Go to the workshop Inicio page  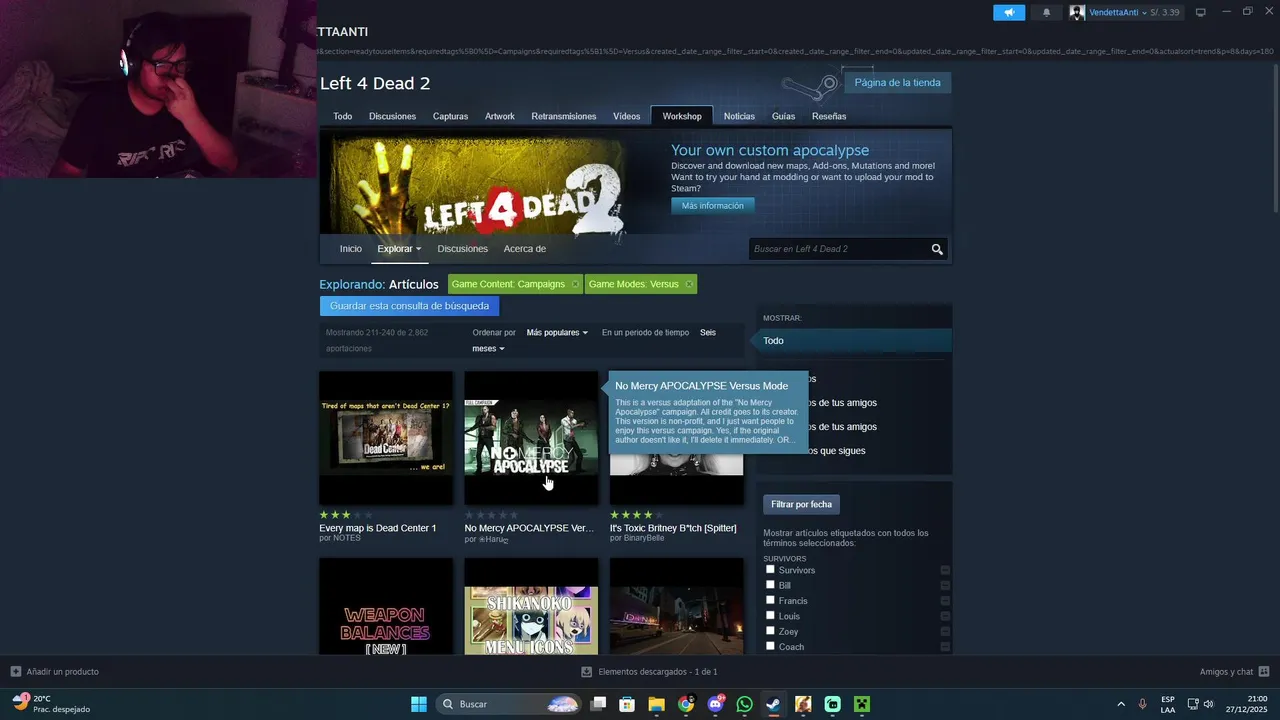click(x=351, y=249)
